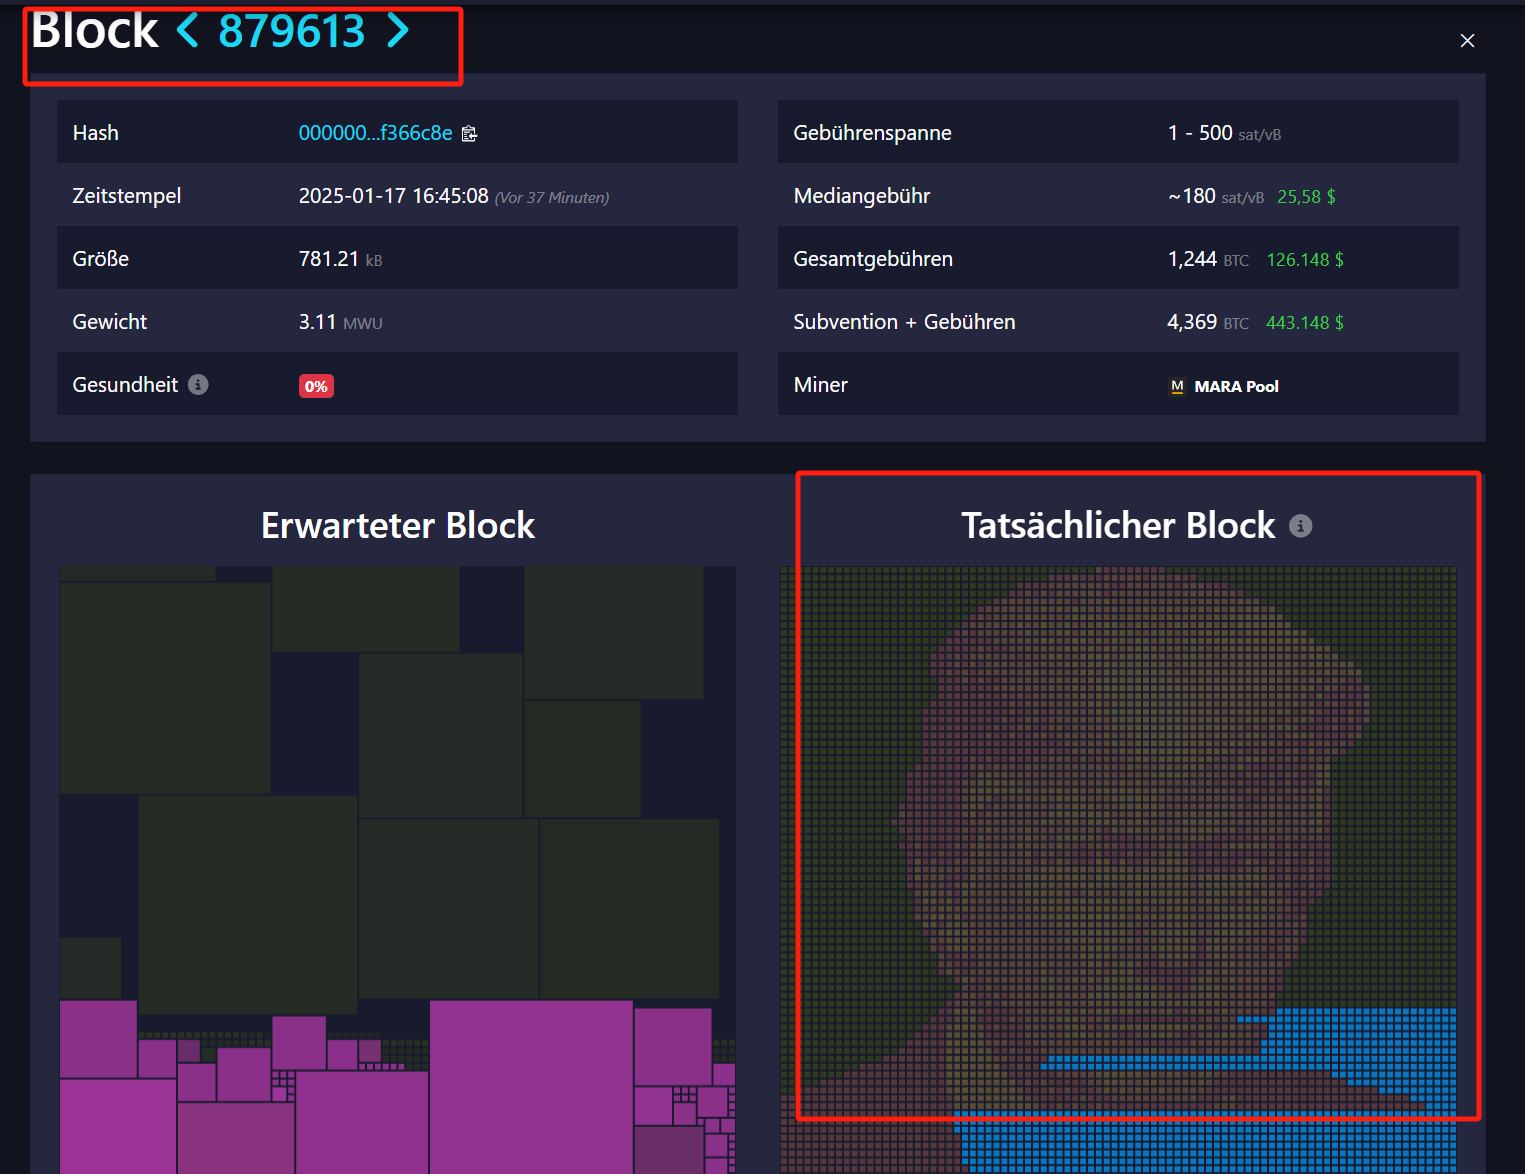Click the total fees amount 126.148 $
Viewport: 1525px width, 1174px height.
coord(1305,260)
